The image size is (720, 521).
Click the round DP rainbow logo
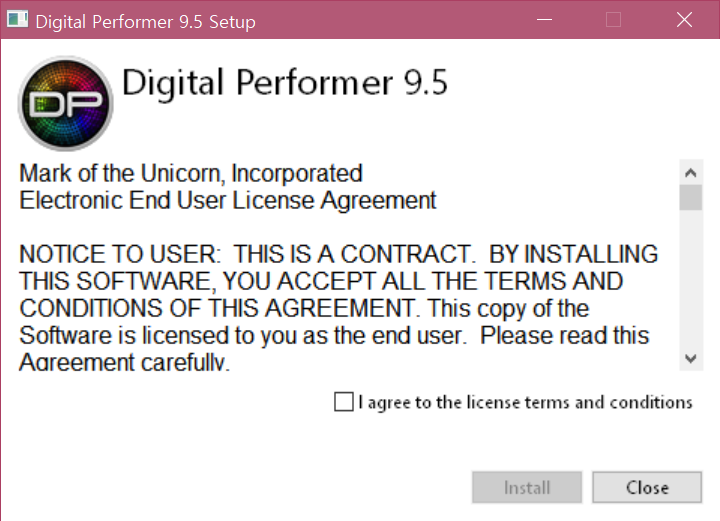click(66, 103)
